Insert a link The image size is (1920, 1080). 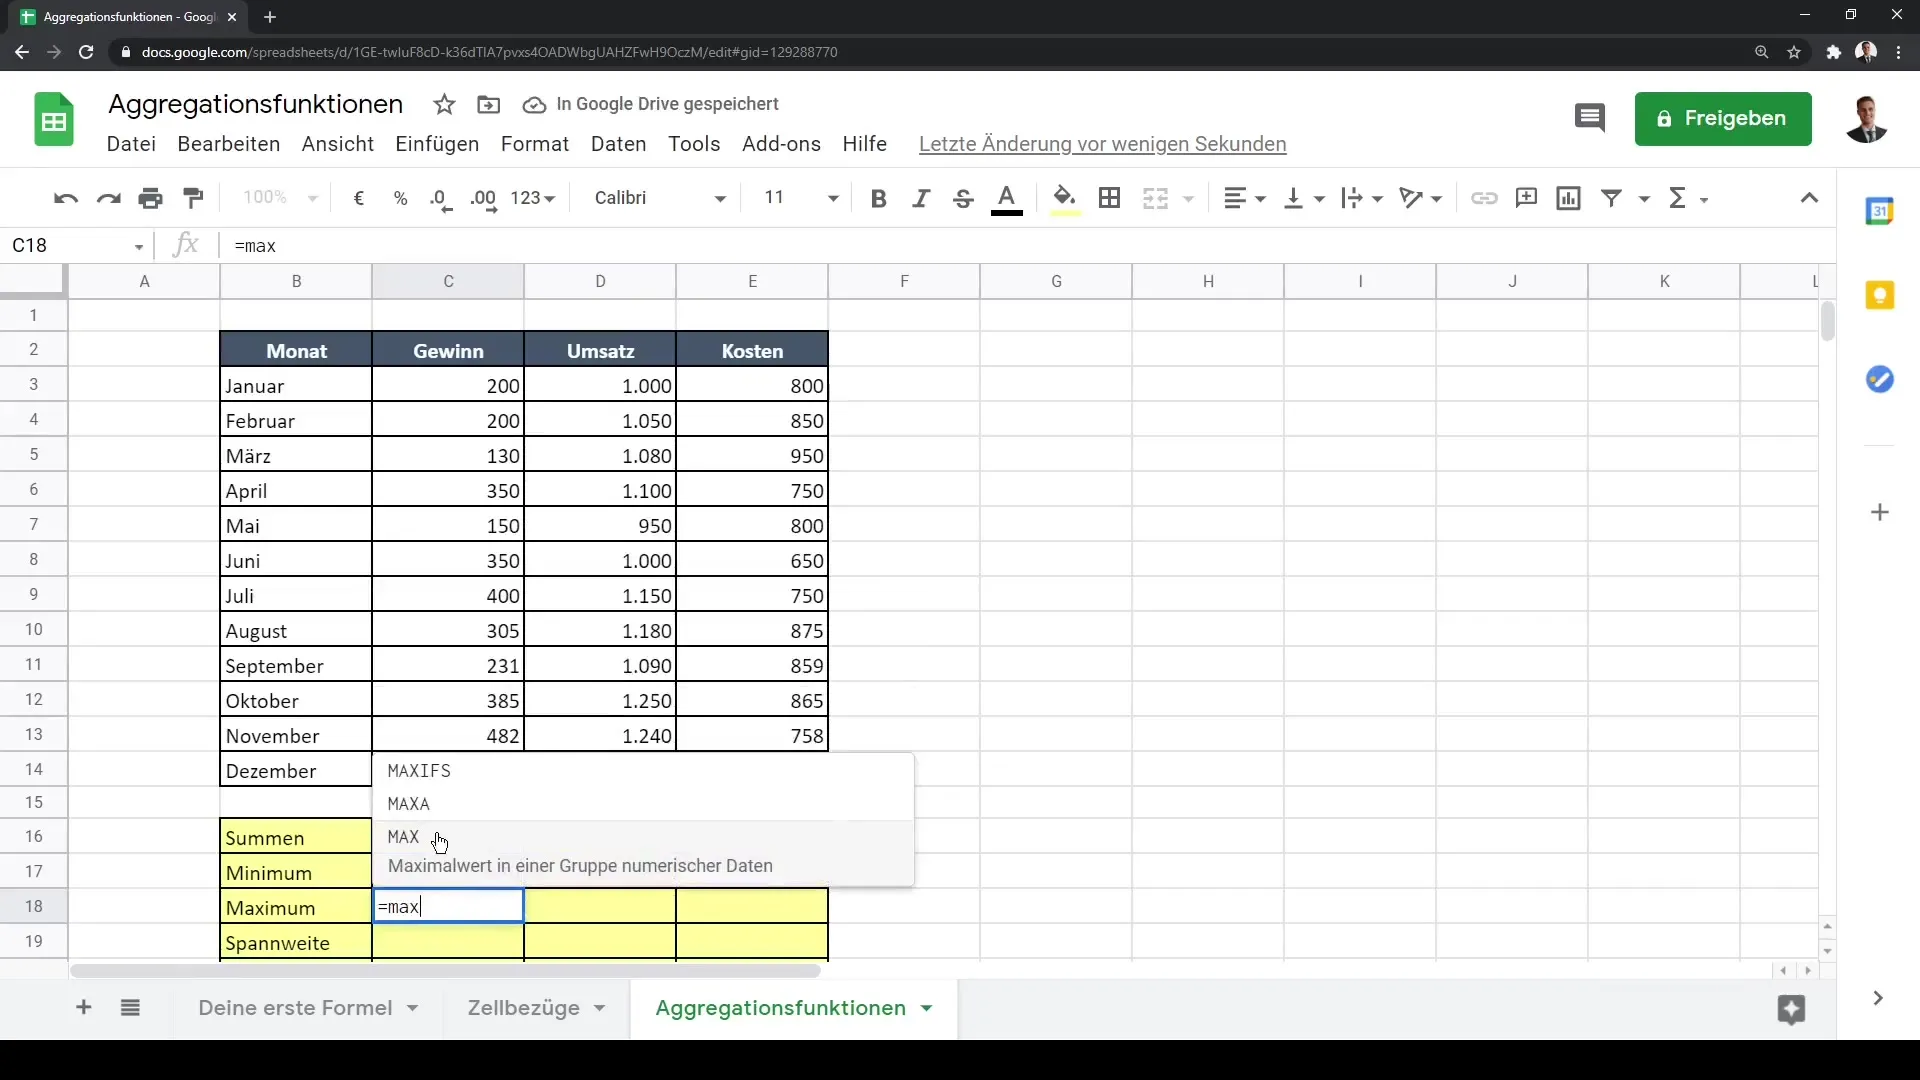[x=1484, y=198]
